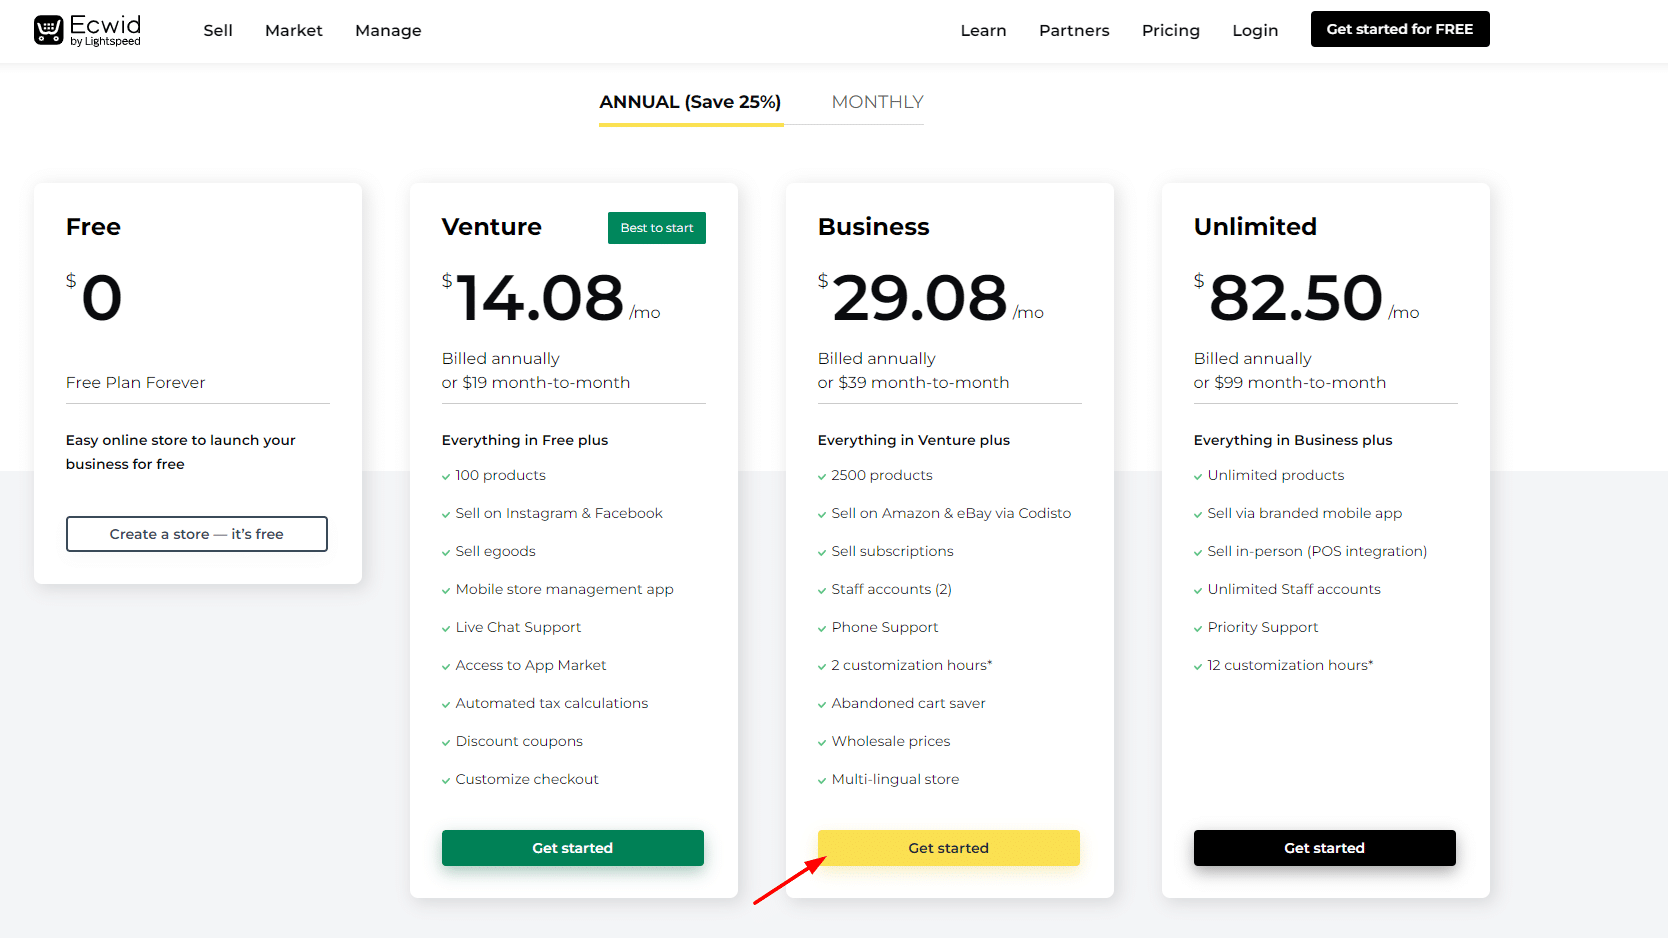The width and height of the screenshot is (1668, 938).
Task: Click checkmark icon beside Abandoned cart saver
Action: [x=822, y=705]
